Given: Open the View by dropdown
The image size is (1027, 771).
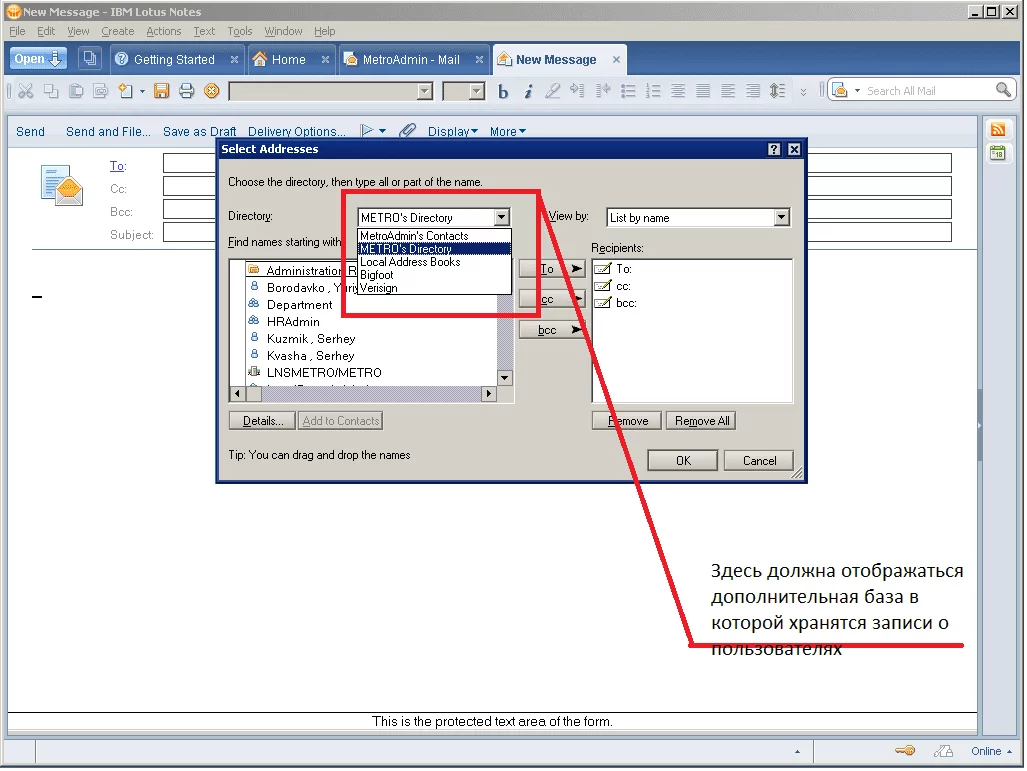Looking at the screenshot, I should [x=781, y=218].
